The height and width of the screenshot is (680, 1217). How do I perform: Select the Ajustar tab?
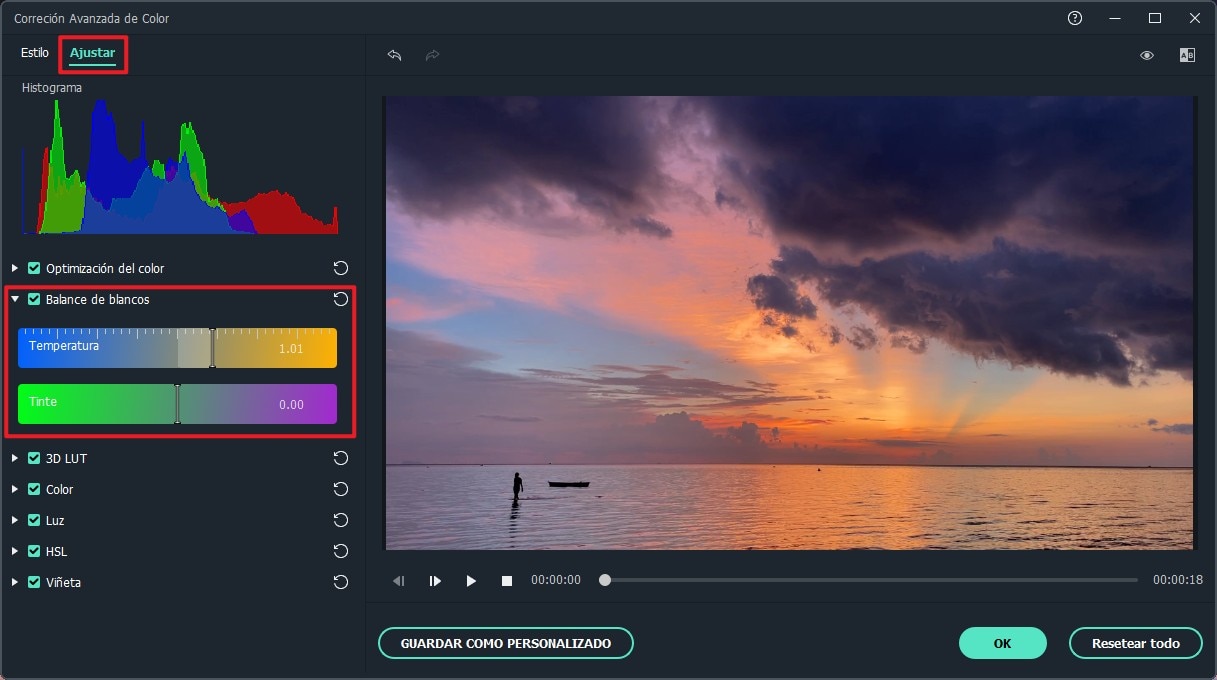(x=92, y=53)
